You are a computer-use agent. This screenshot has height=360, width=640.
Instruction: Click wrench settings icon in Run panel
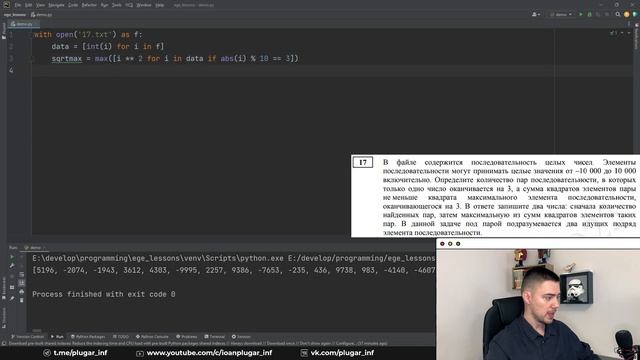tap(12, 266)
